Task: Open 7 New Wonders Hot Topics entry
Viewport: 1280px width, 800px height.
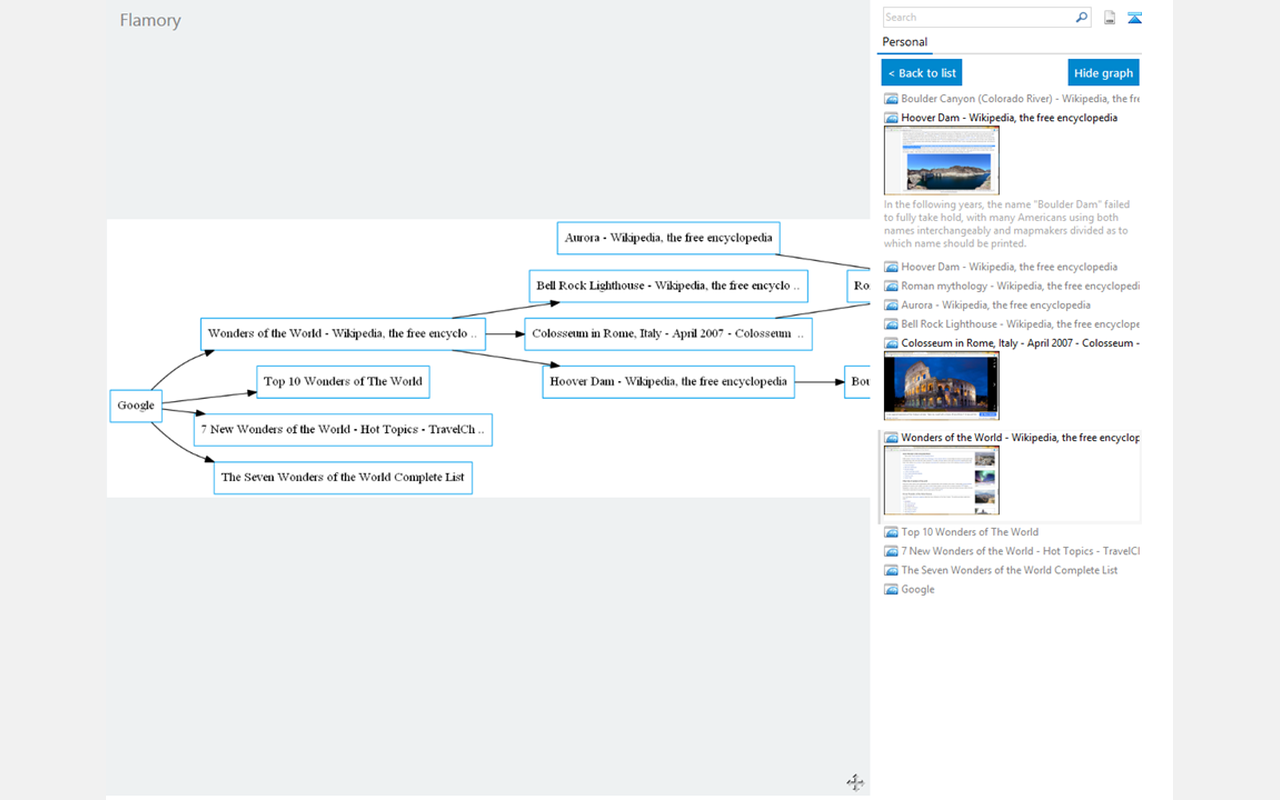Action: click(1020, 551)
